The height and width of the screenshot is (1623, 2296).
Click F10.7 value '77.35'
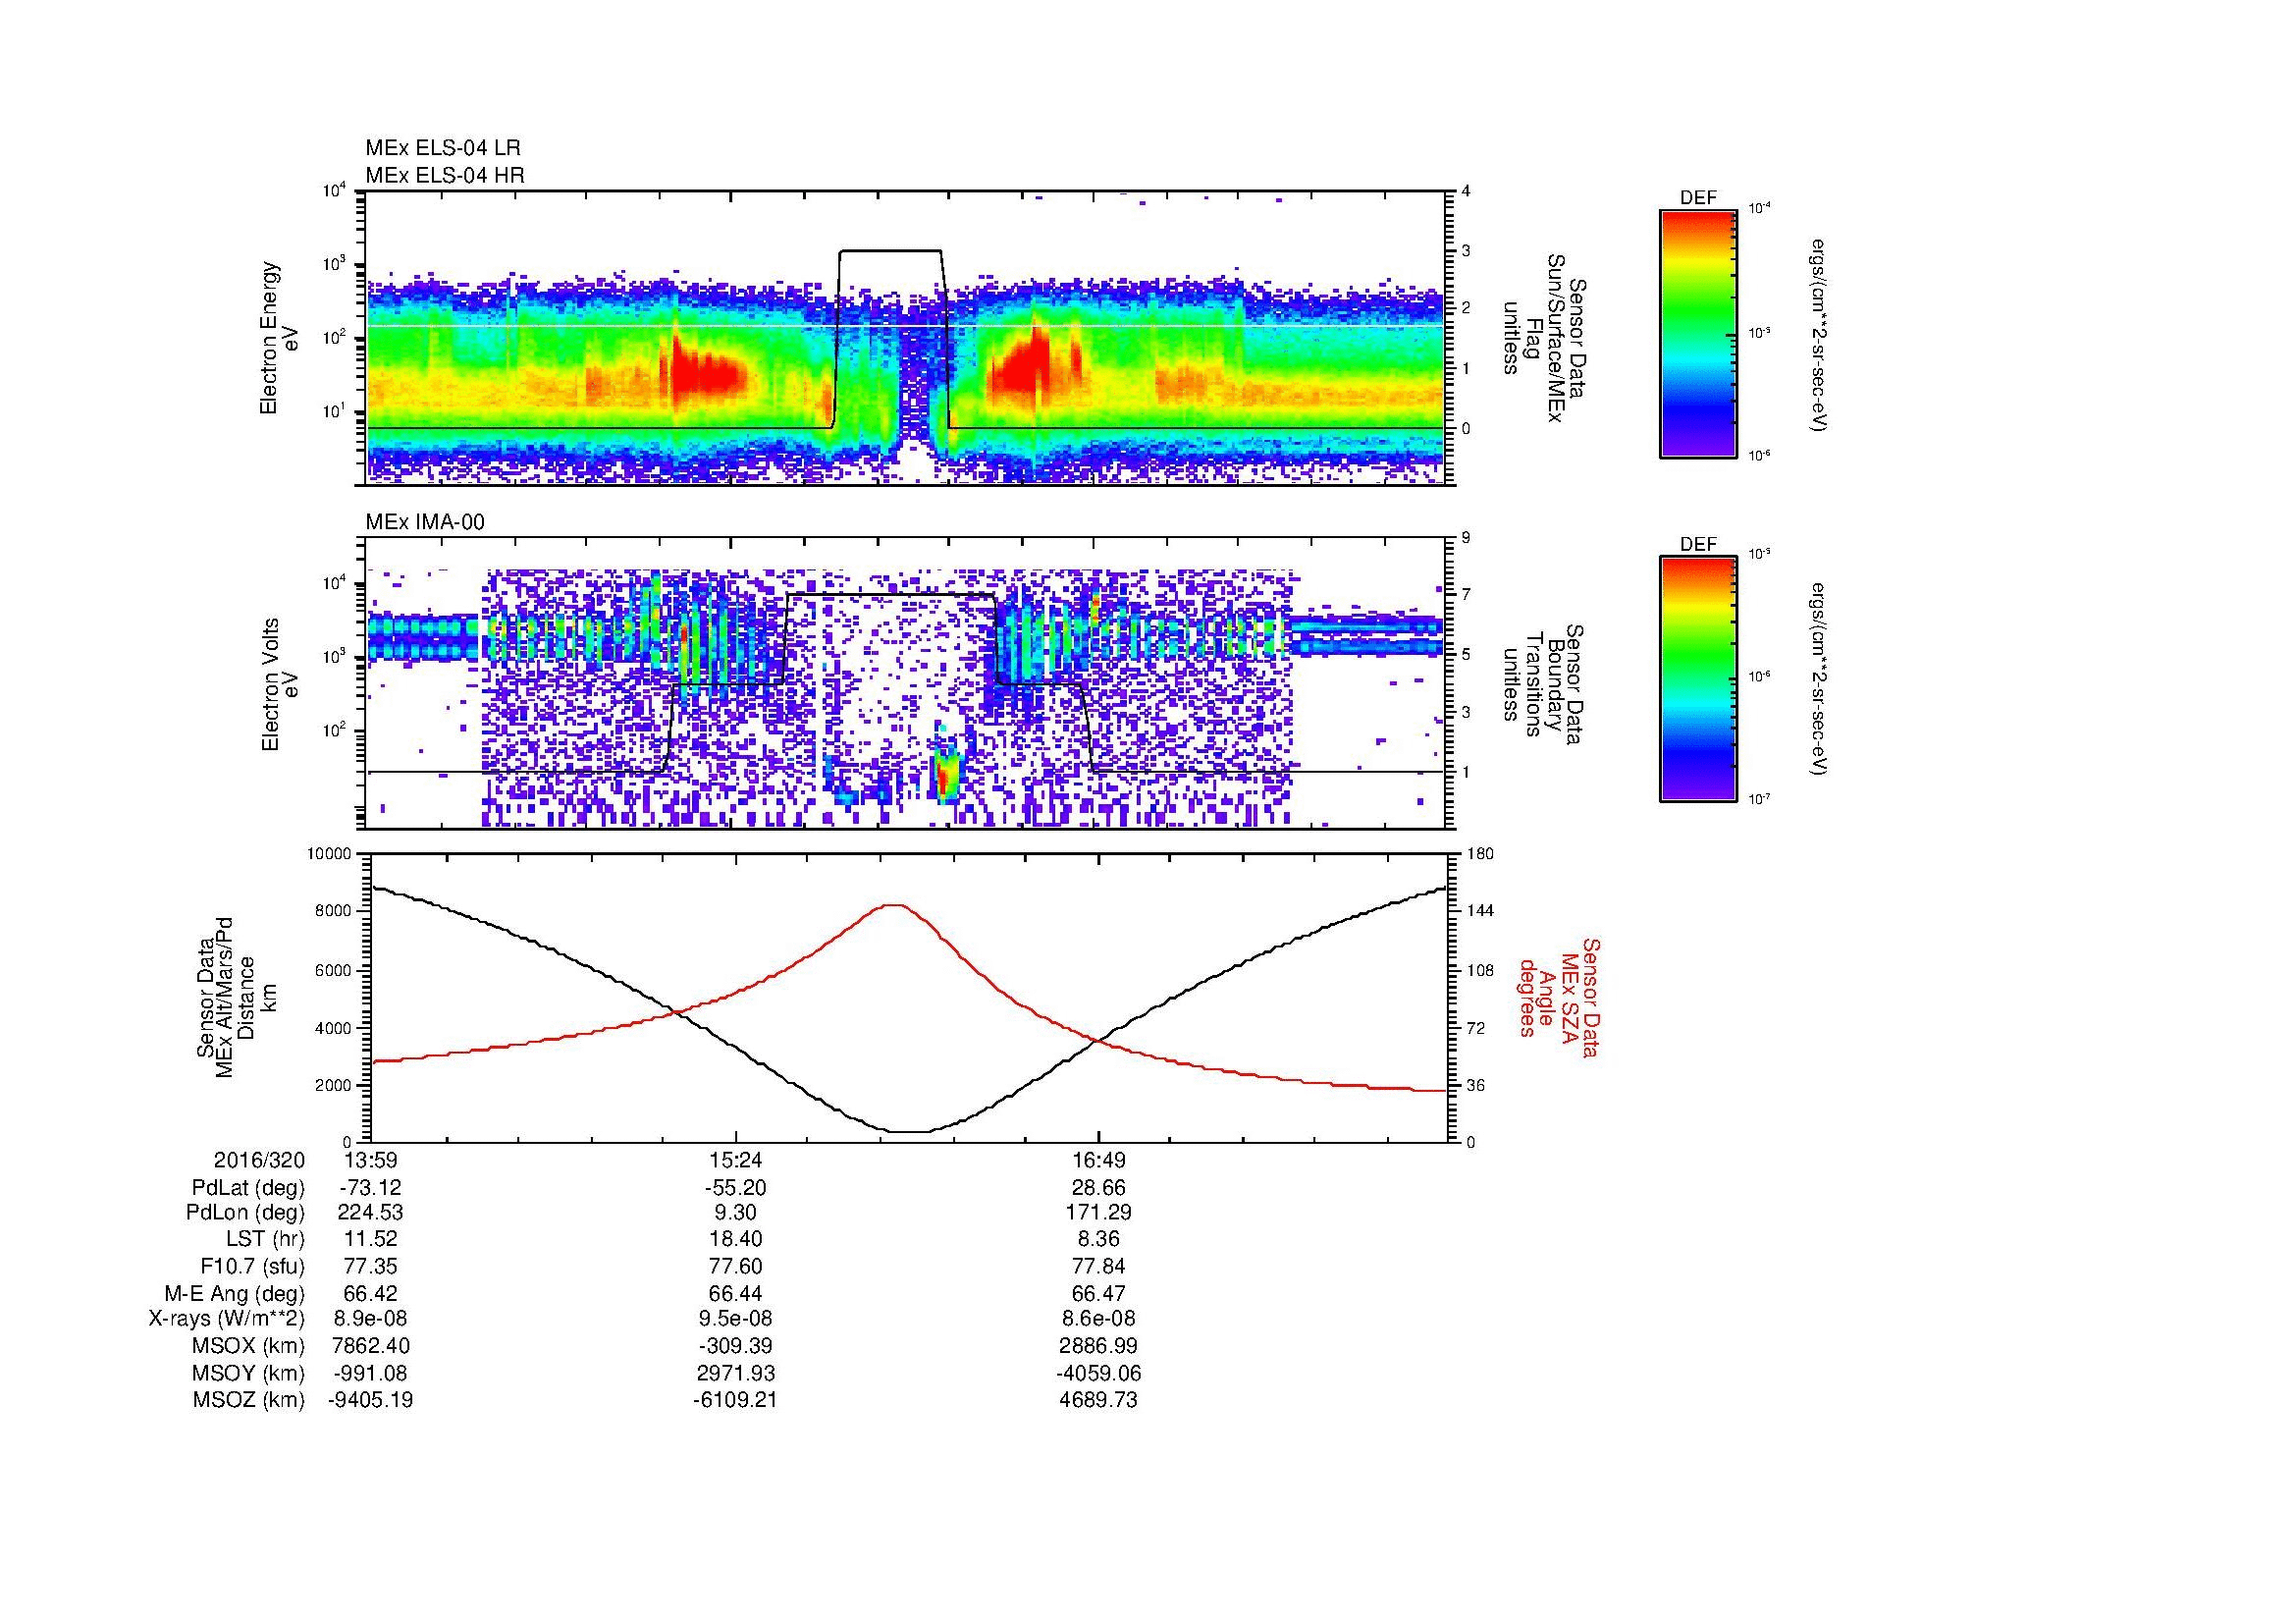point(370,1267)
